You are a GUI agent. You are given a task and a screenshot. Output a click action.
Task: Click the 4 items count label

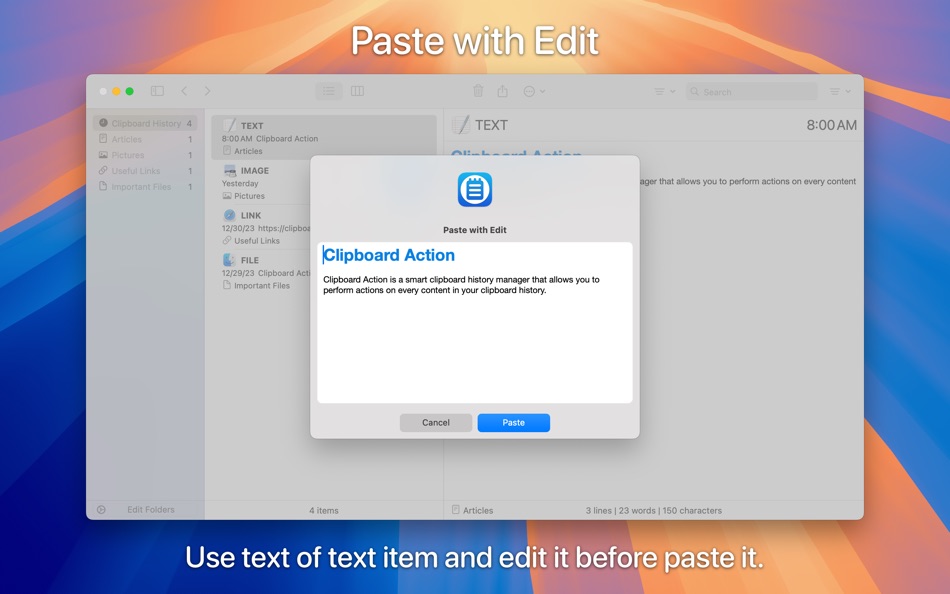[x=324, y=510]
